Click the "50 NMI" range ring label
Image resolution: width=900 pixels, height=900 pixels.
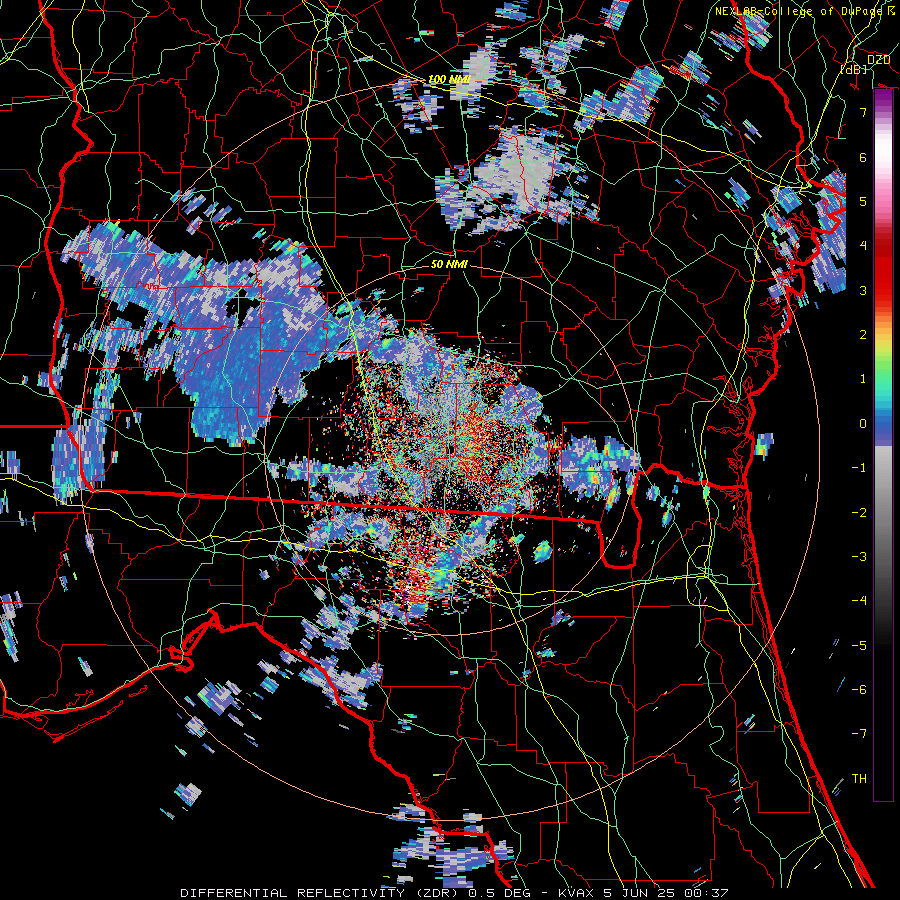449,264
